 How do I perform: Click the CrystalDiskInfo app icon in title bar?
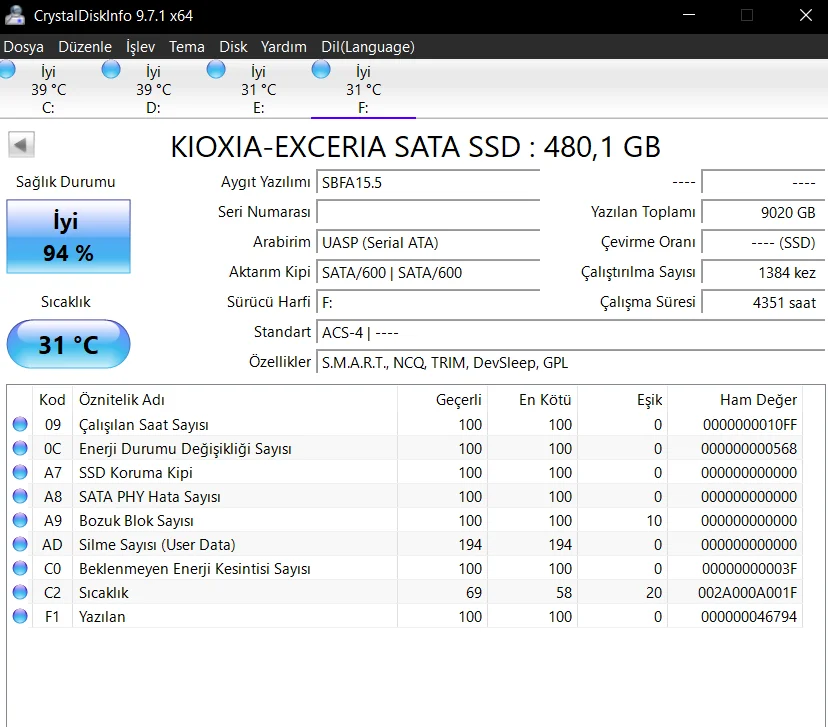pyautogui.click(x=14, y=15)
